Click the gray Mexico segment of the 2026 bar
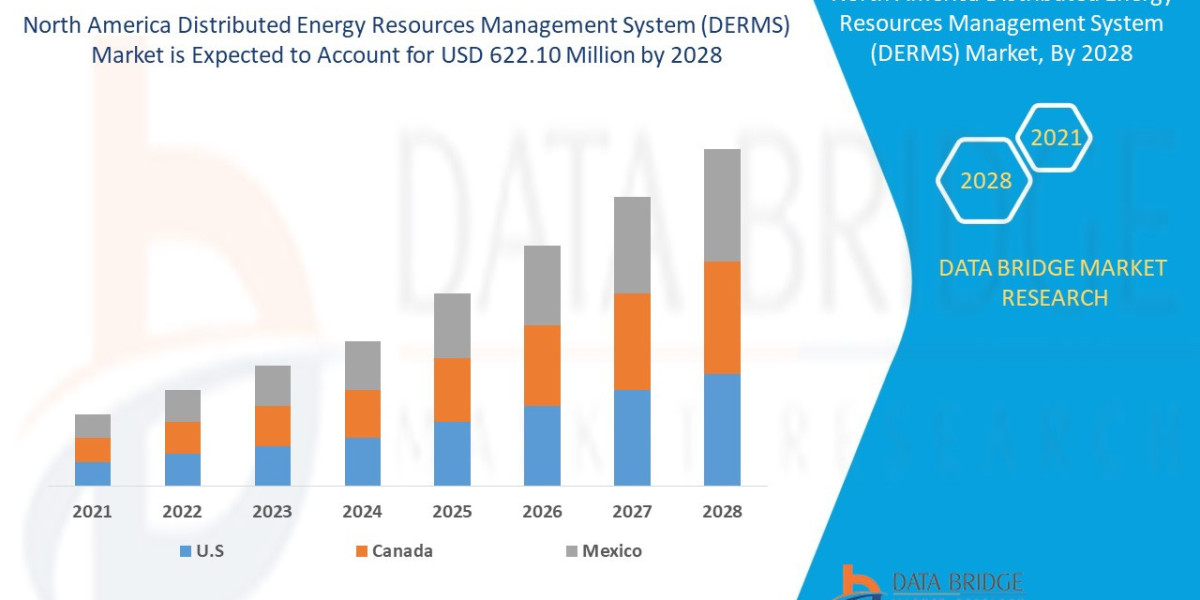The height and width of the screenshot is (600, 1200). (542, 285)
